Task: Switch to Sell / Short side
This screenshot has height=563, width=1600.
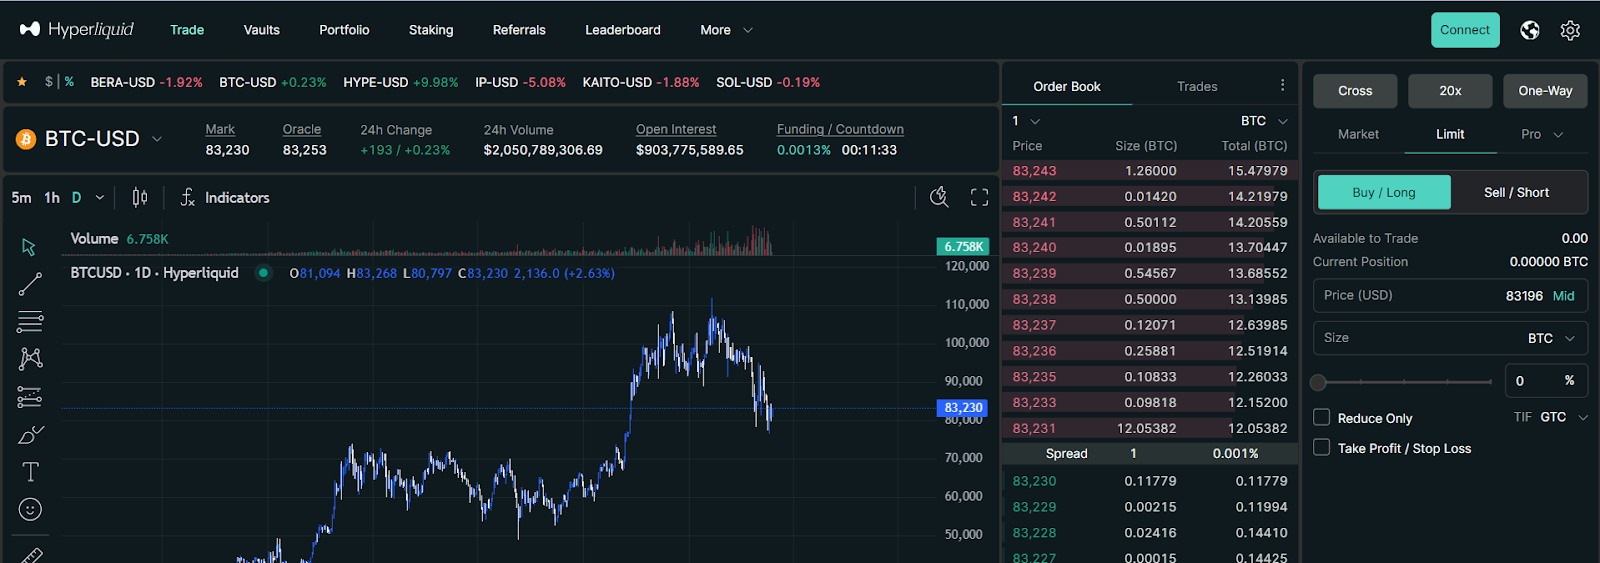Action: tap(1516, 192)
